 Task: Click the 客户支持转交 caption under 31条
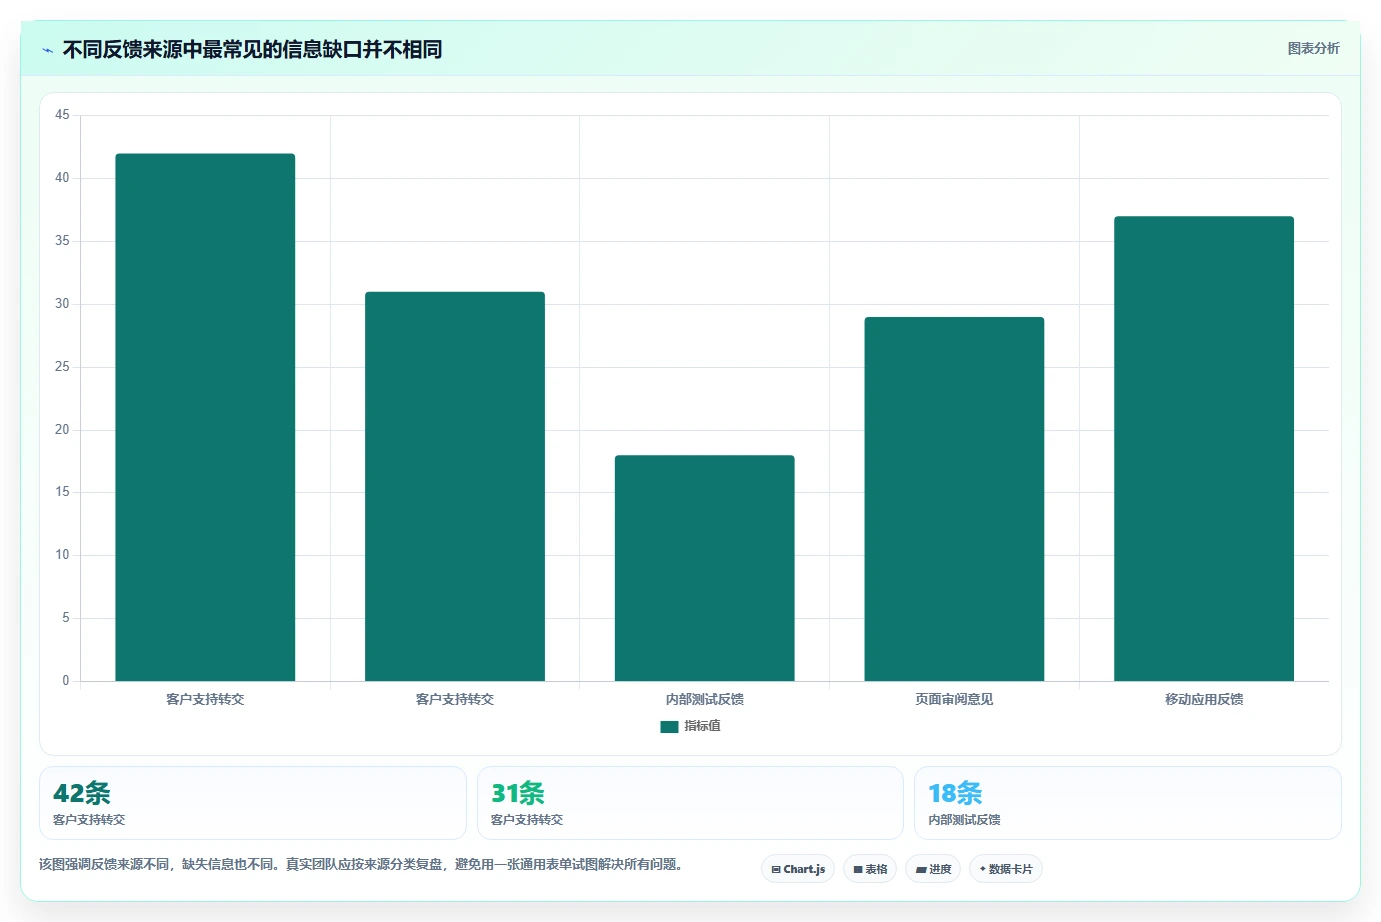point(527,819)
